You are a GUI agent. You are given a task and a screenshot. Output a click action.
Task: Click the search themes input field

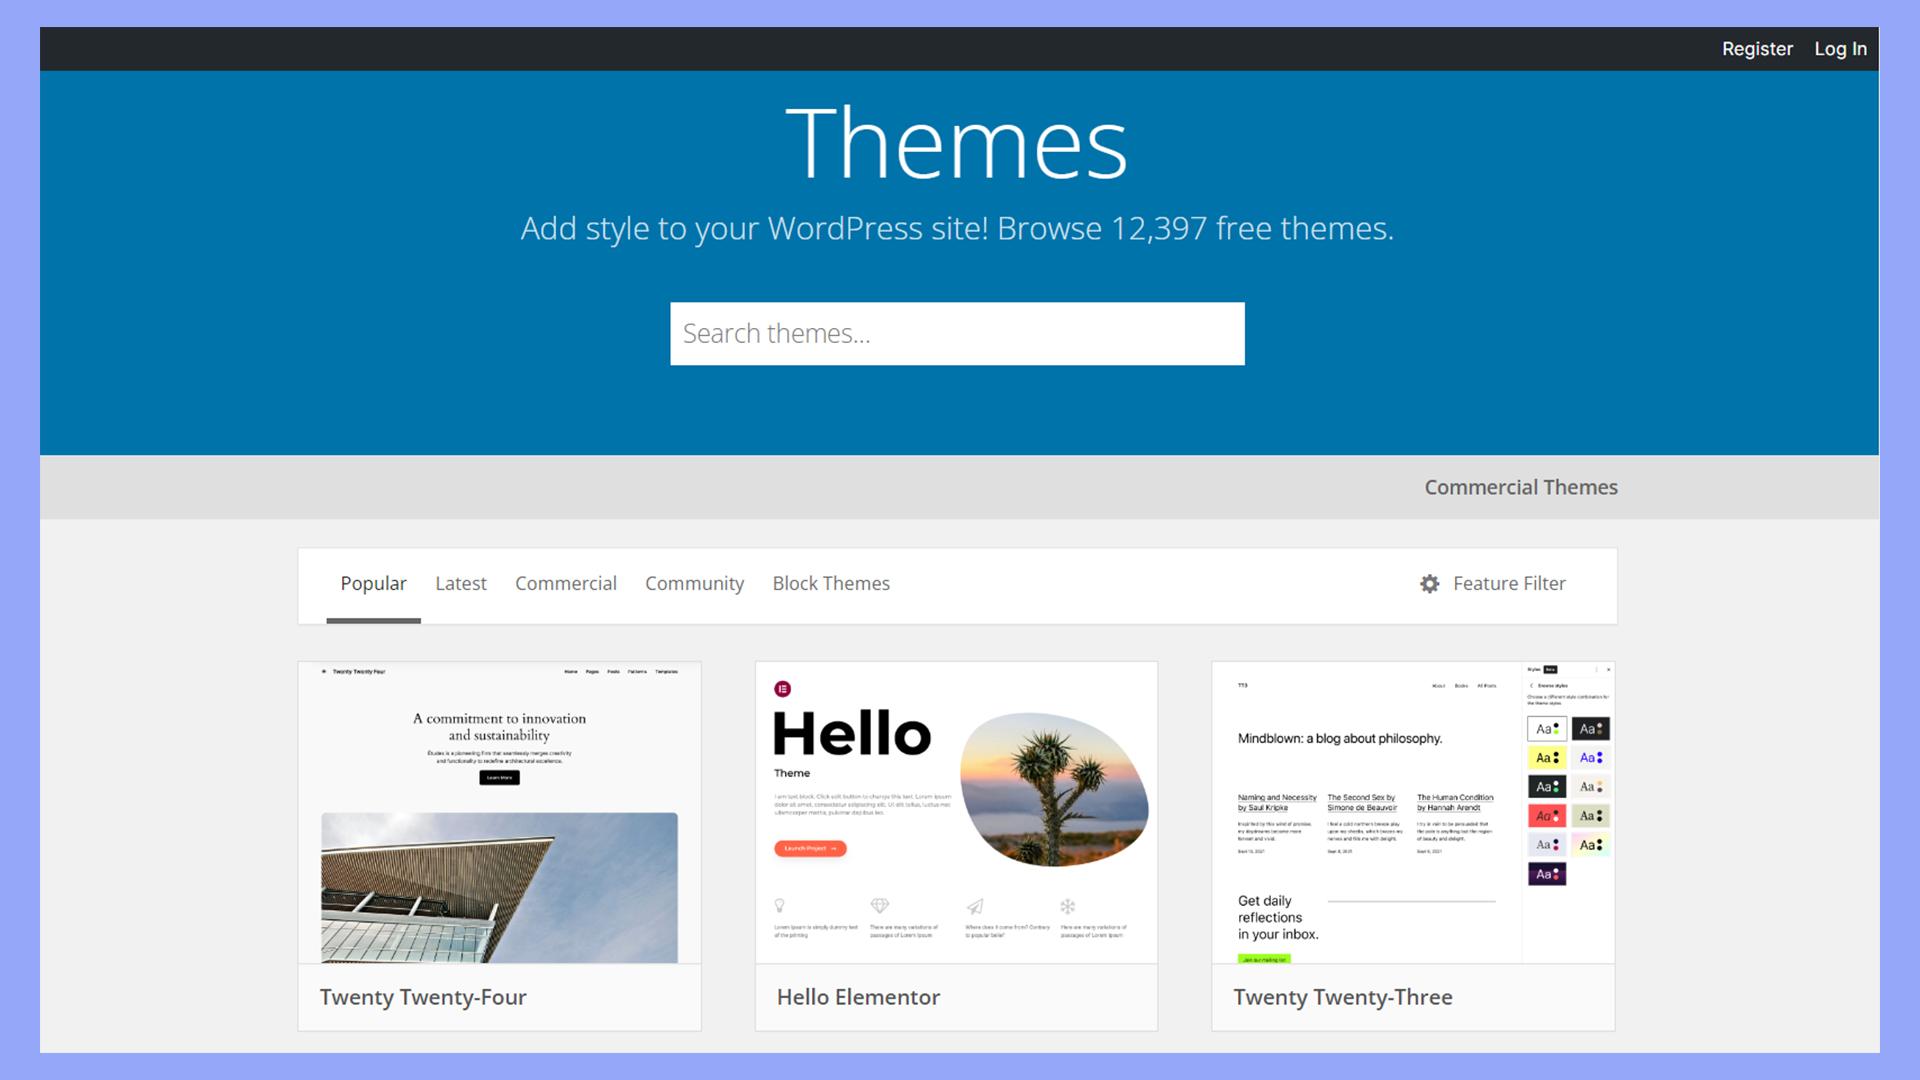(x=959, y=334)
